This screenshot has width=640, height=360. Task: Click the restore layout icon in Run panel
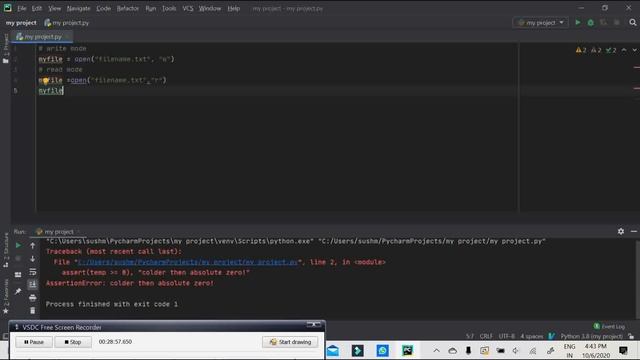coord(18,275)
